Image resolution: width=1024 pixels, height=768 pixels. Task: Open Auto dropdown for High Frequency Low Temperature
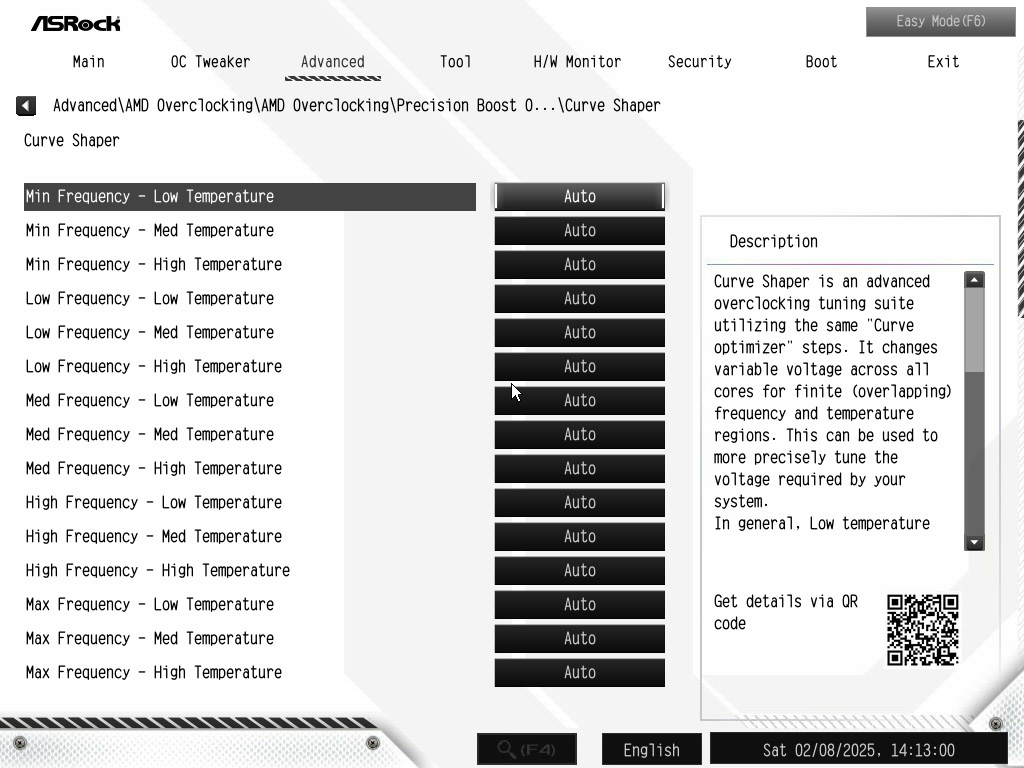580,502
